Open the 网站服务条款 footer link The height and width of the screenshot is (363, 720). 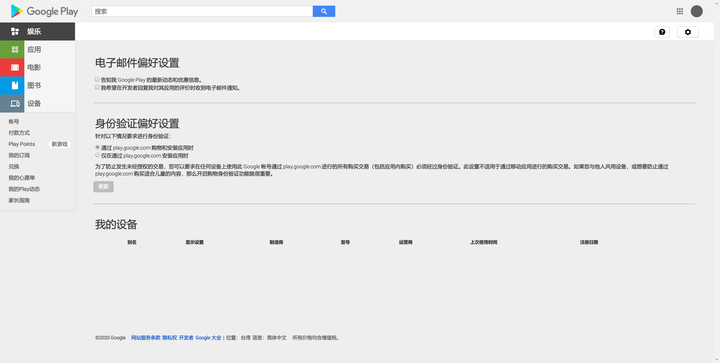click(x=146, y=338)
